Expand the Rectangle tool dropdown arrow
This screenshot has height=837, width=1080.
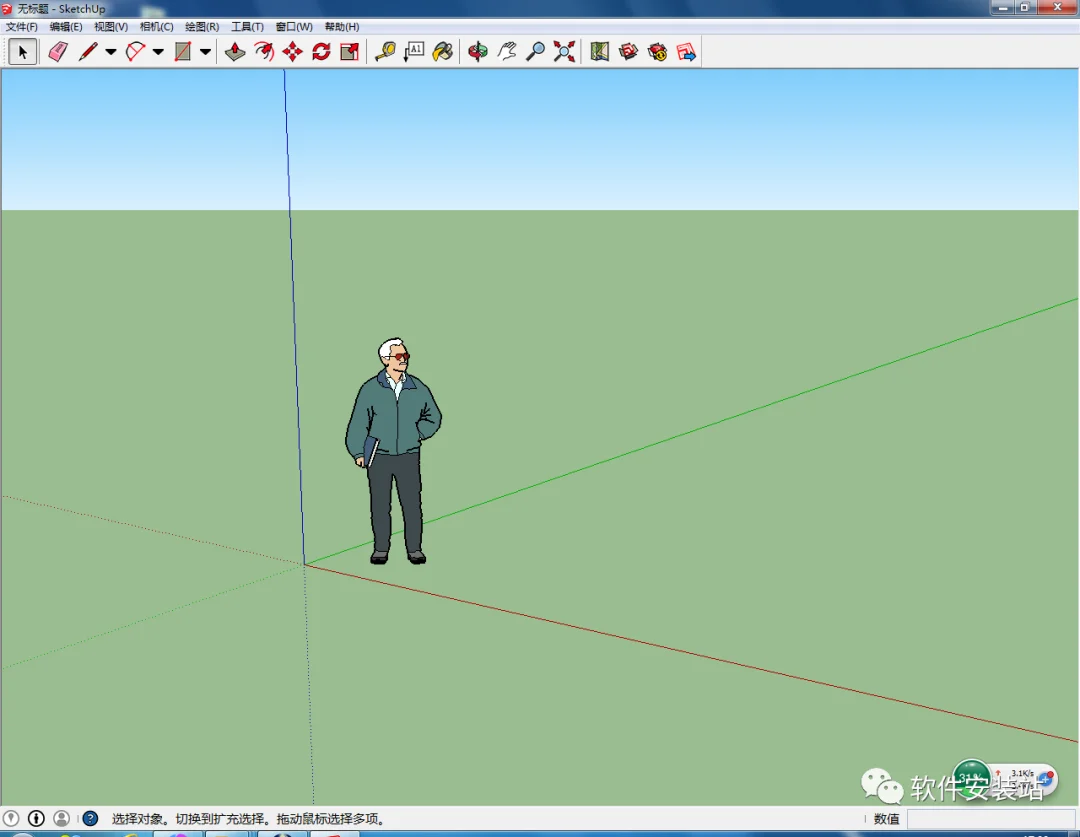tap(205, 52)
